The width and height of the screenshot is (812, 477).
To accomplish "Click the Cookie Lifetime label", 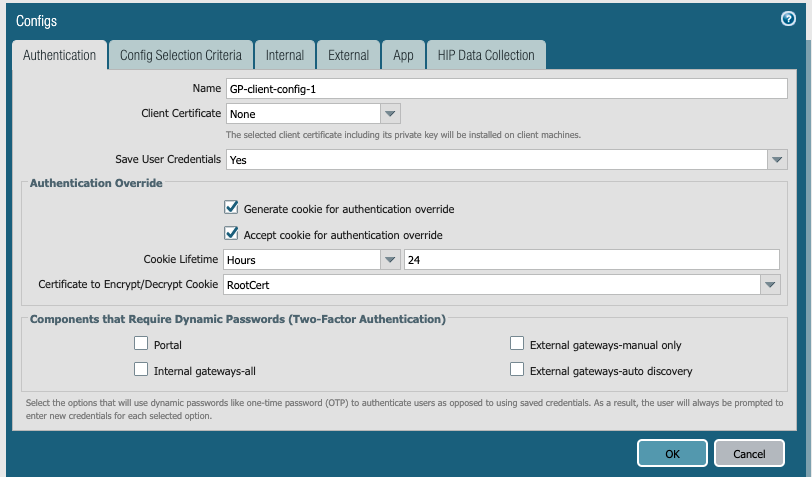I will click(x=181, y=259).
